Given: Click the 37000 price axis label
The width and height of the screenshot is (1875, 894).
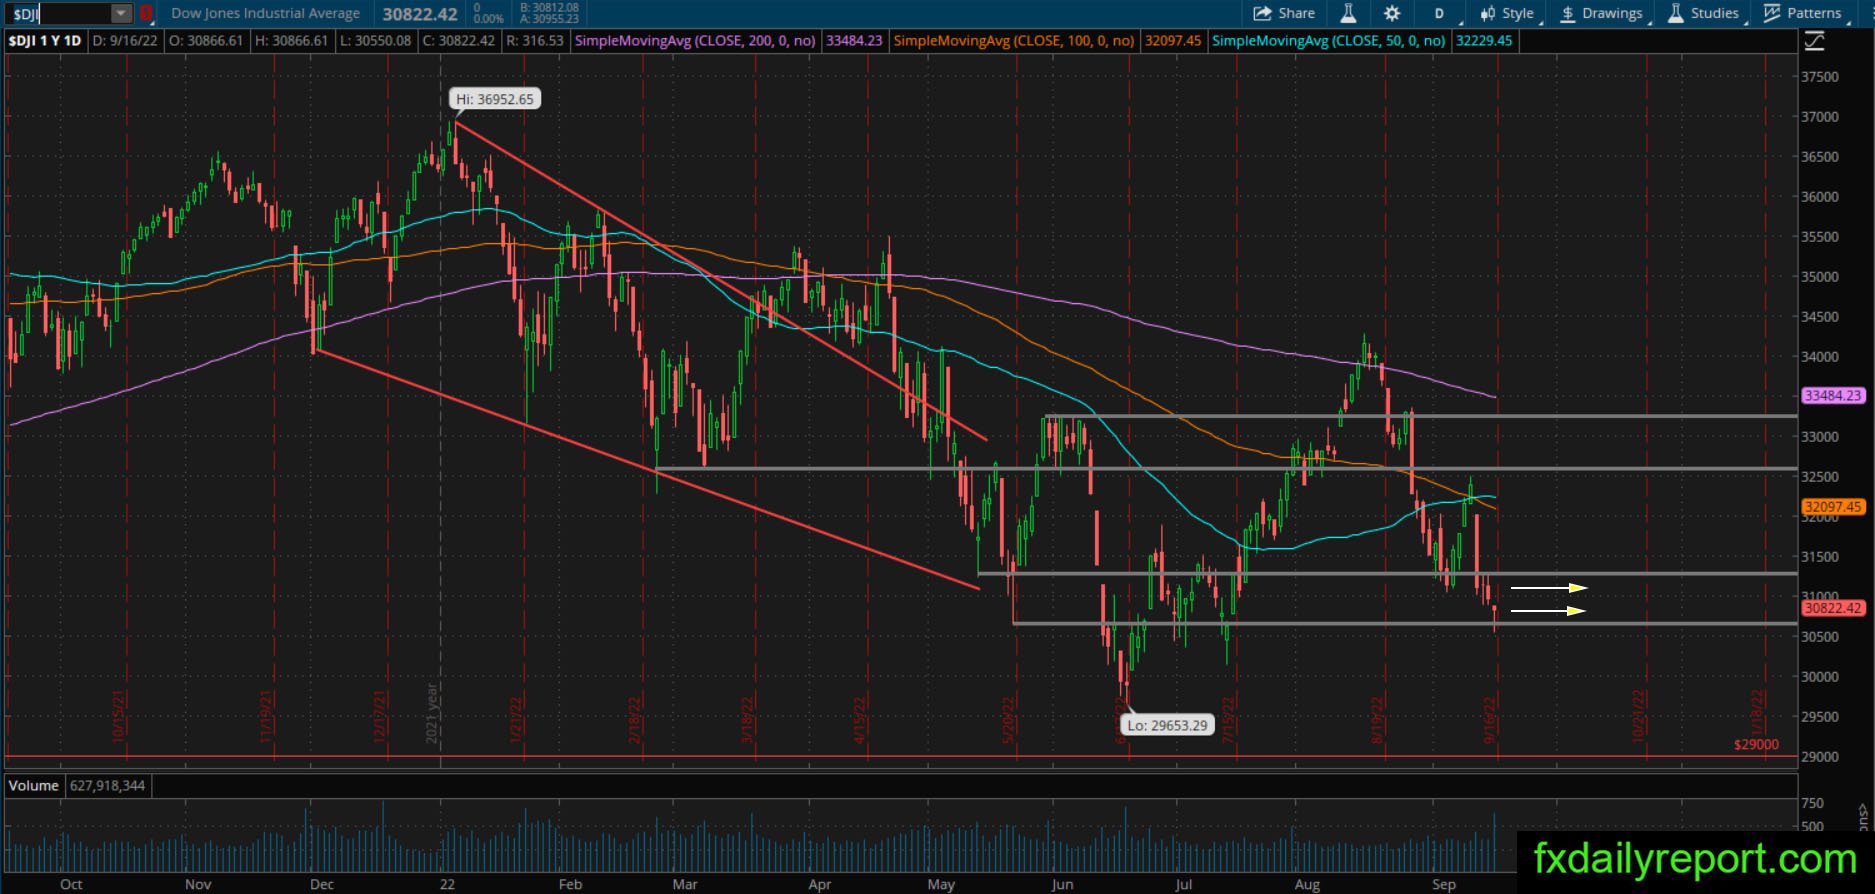Looking at the screenshot, I should 1819,117.
